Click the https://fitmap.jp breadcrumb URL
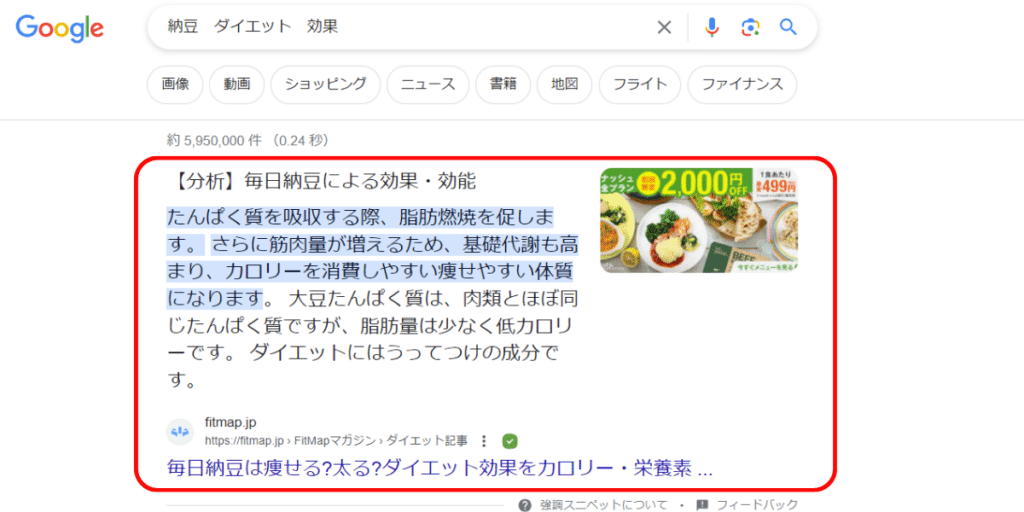 [x=336, y=441]
